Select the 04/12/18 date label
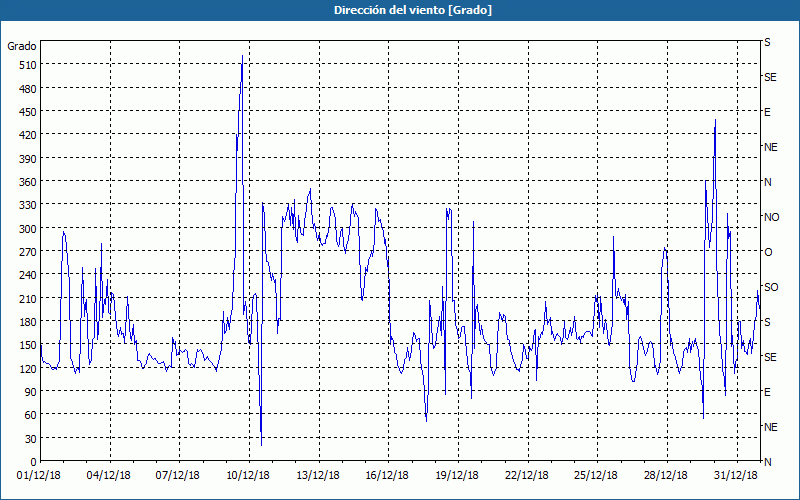Image resolution: width=800 pixels, height=500 pixels. (x=109, y=476)
